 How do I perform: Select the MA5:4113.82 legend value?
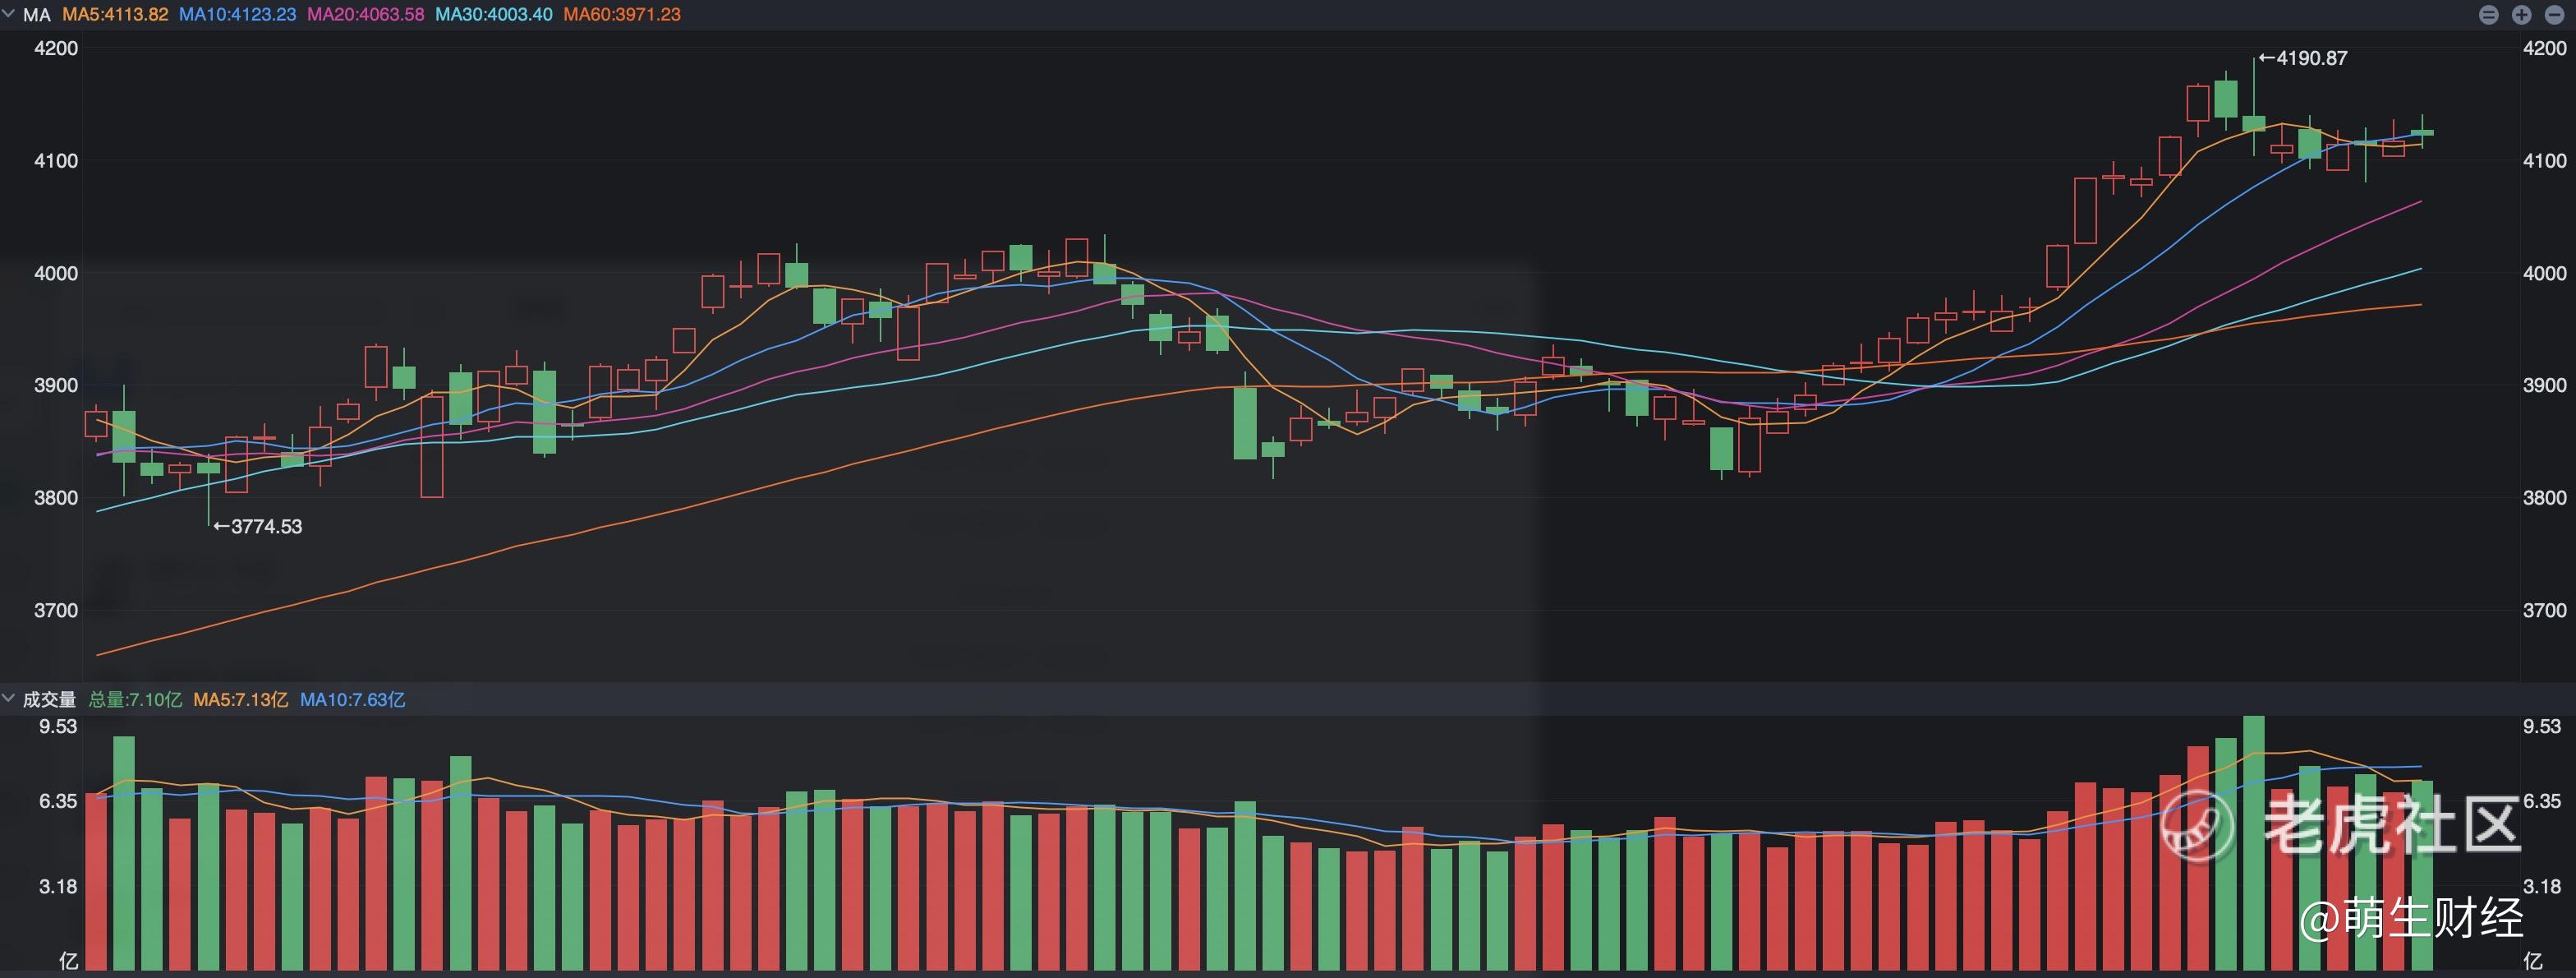(x=115, y=15)
